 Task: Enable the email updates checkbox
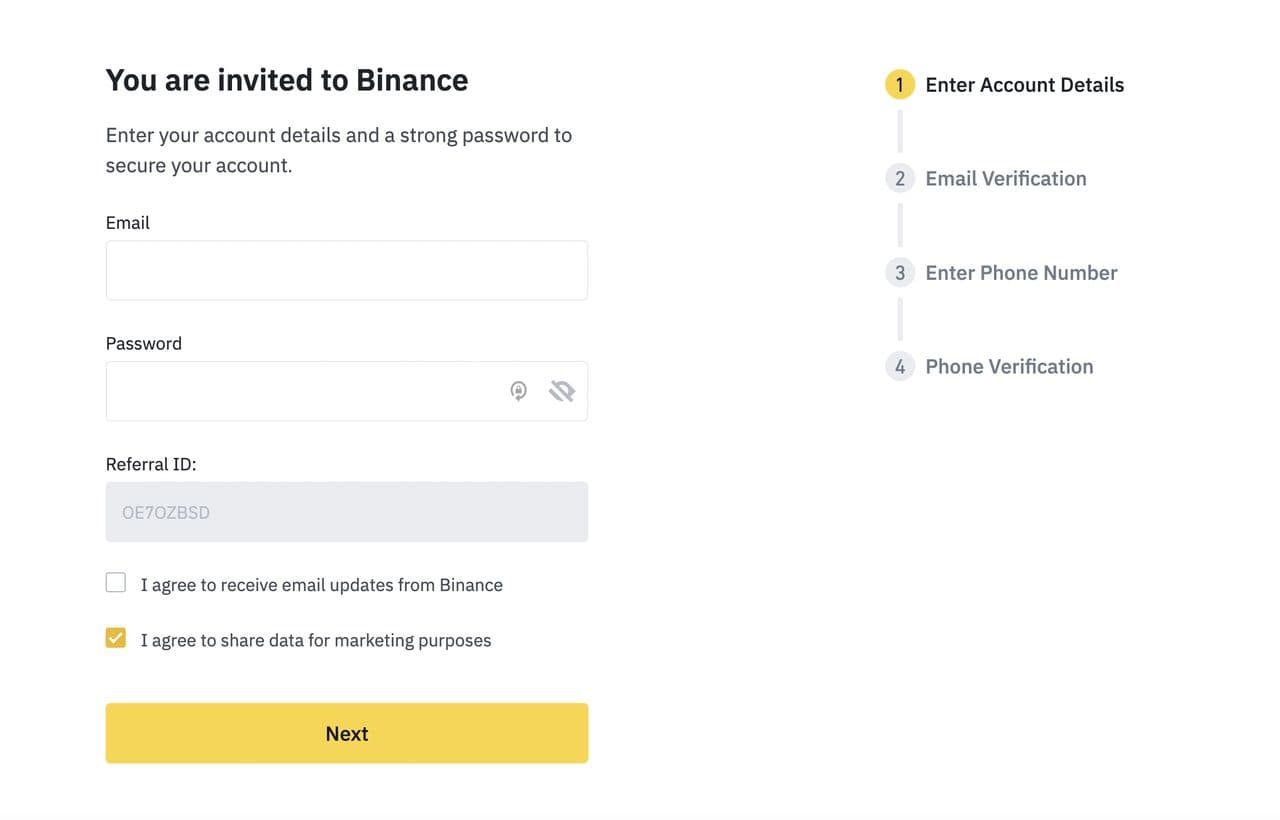tap(116, 583)
